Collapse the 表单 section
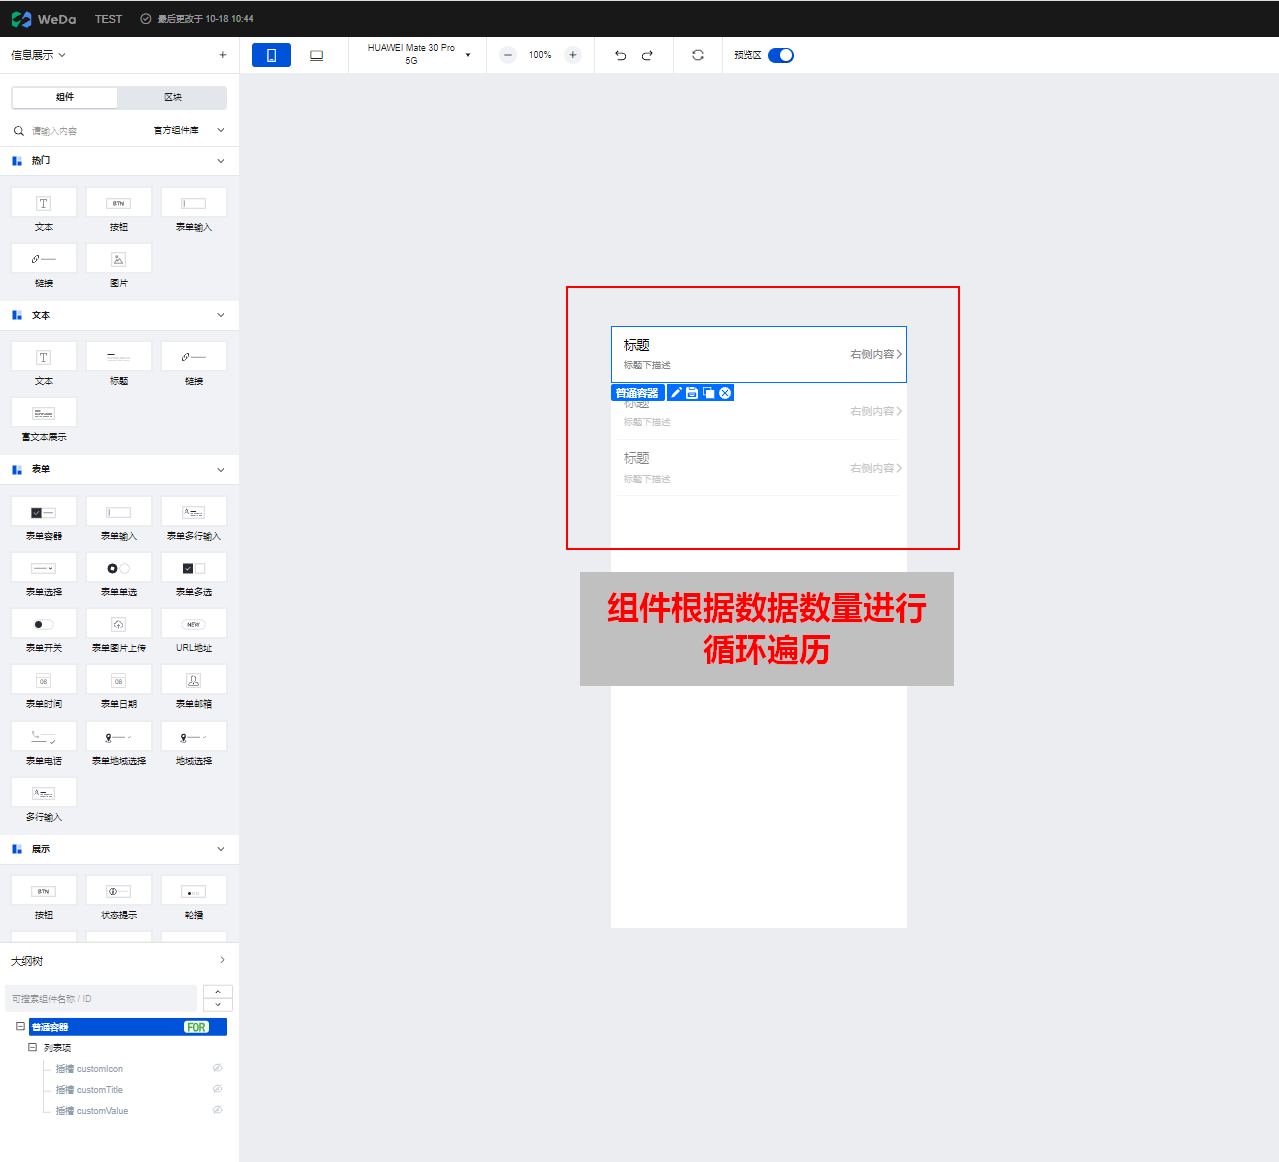 coord(221,469)
